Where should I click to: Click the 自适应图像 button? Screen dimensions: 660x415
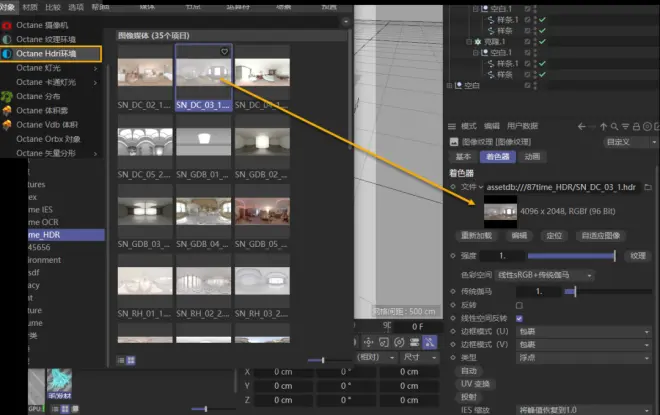click(x=601, y=235)
